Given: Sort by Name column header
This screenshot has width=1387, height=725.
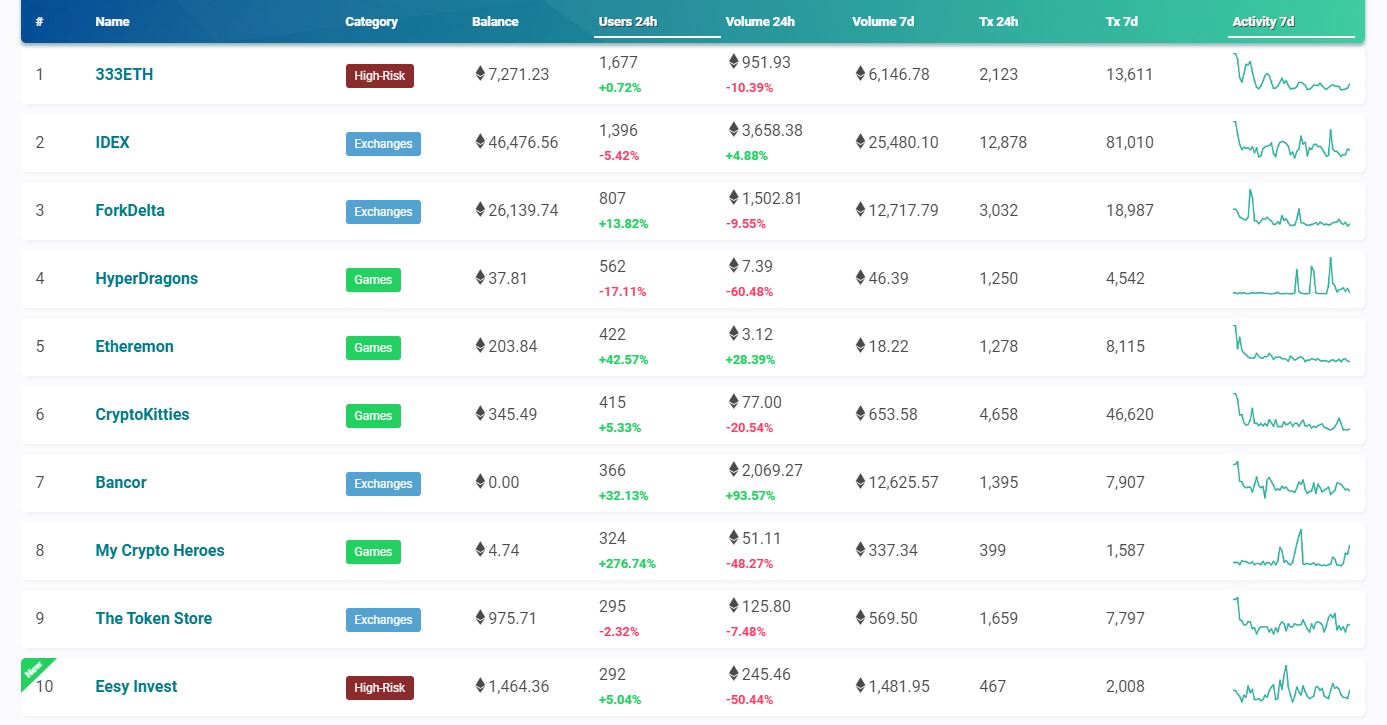Looking at the screenshot, I should coord(112,21).
